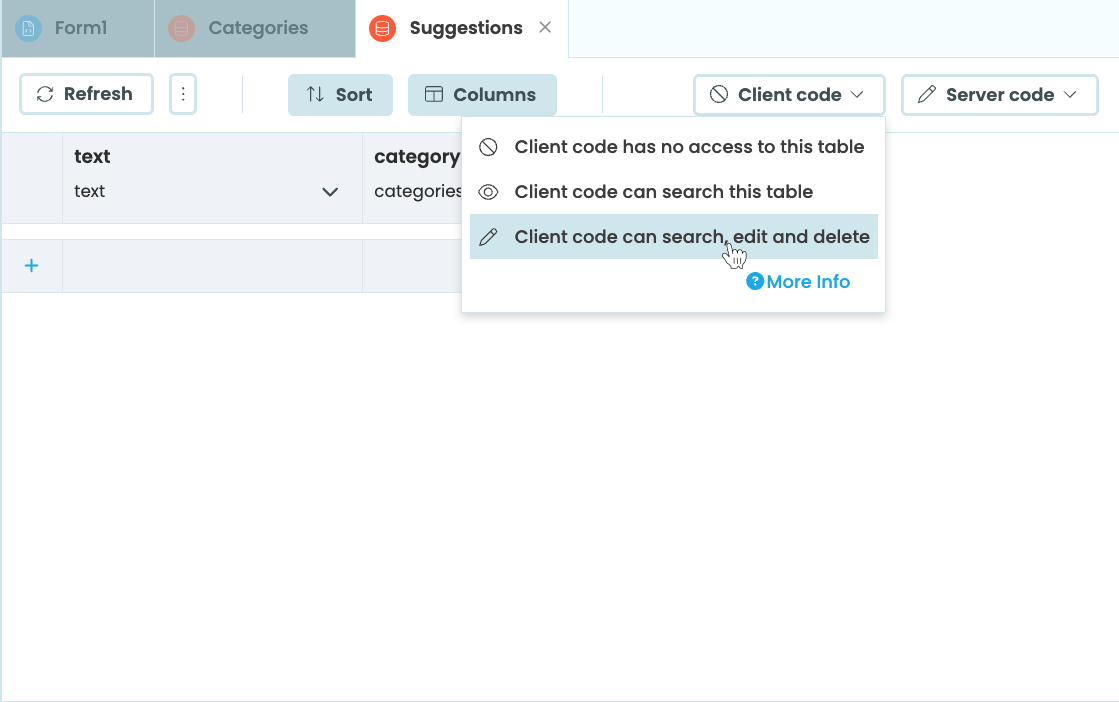
Task: Click the Columns grid icon
Action: click(434, 94)
